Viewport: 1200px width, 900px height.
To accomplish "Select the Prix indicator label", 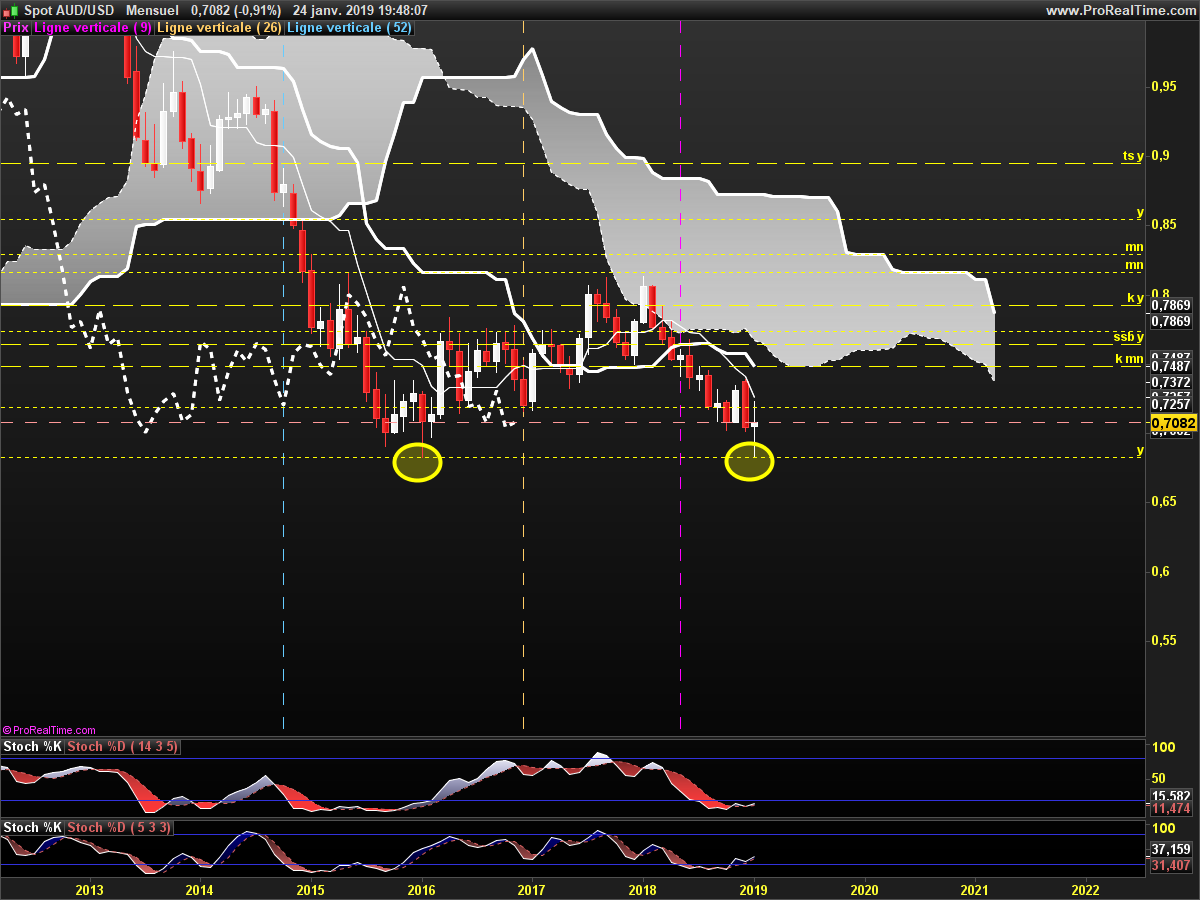I will tap(16, 28).
